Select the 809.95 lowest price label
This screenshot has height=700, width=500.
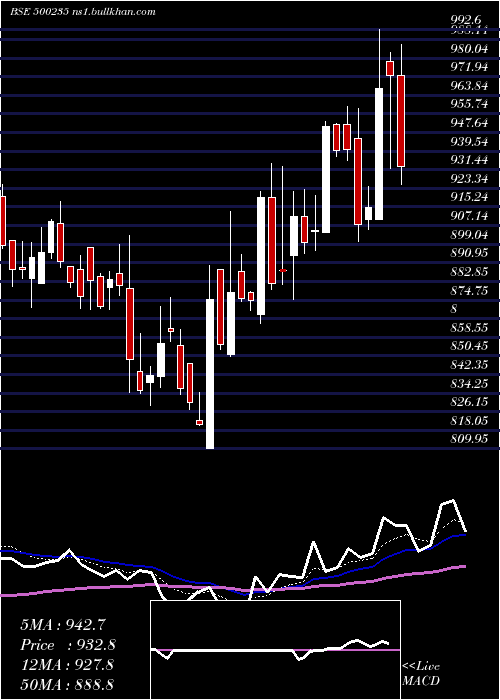[x=469, y=439]
